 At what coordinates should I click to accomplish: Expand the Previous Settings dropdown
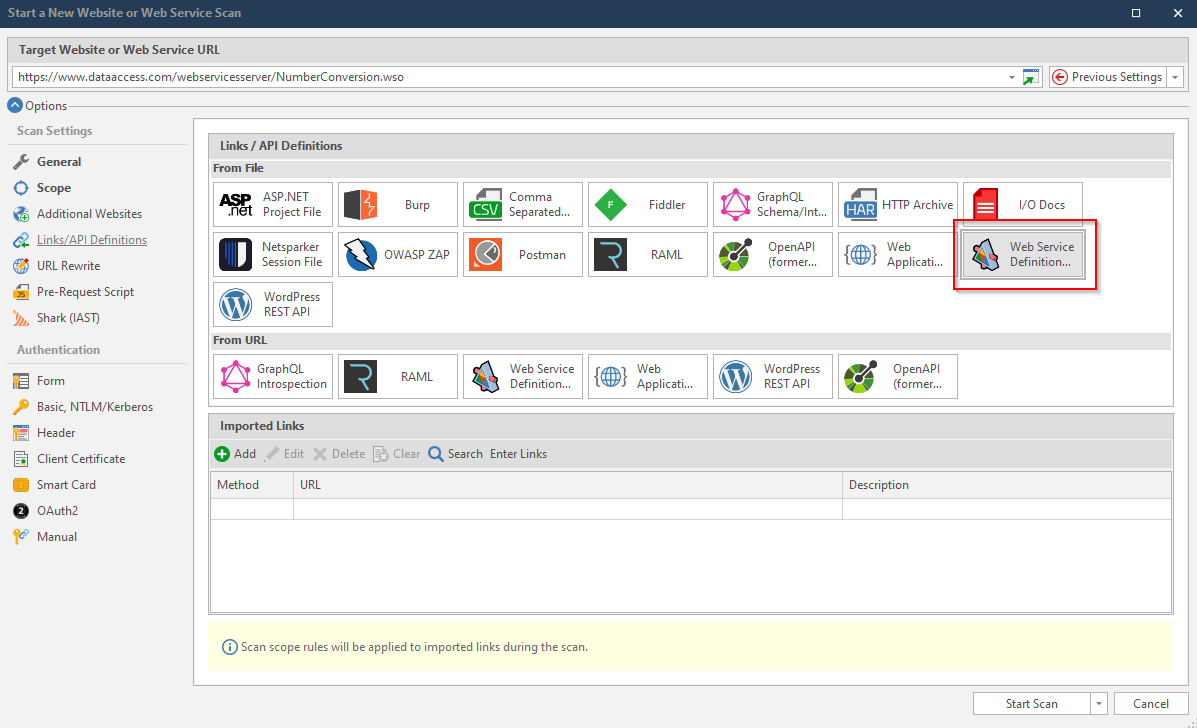coord(1175,76)
